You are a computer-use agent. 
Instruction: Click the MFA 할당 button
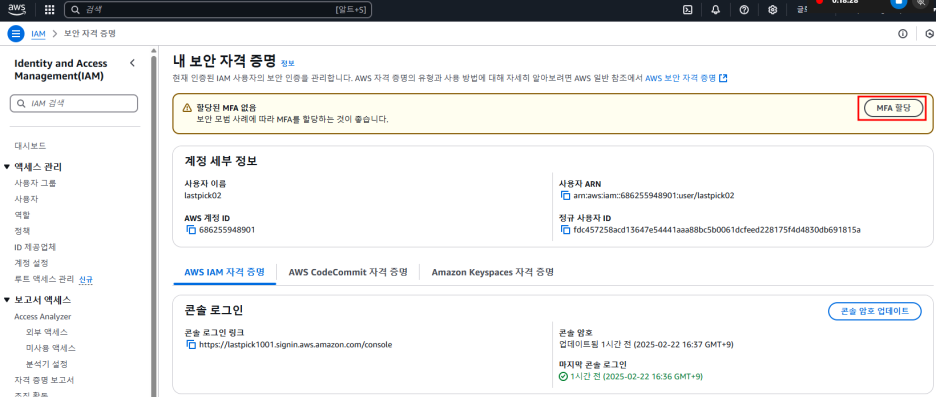coord(894,107)
